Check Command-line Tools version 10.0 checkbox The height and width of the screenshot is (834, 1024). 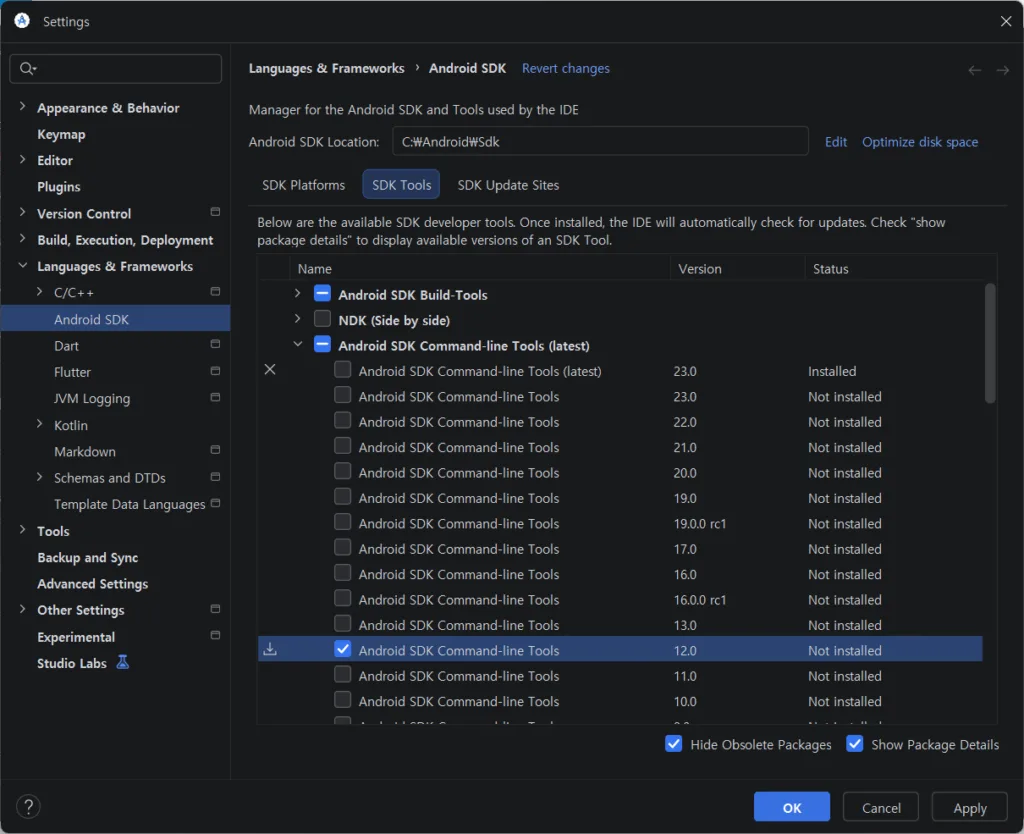point(342,700)
